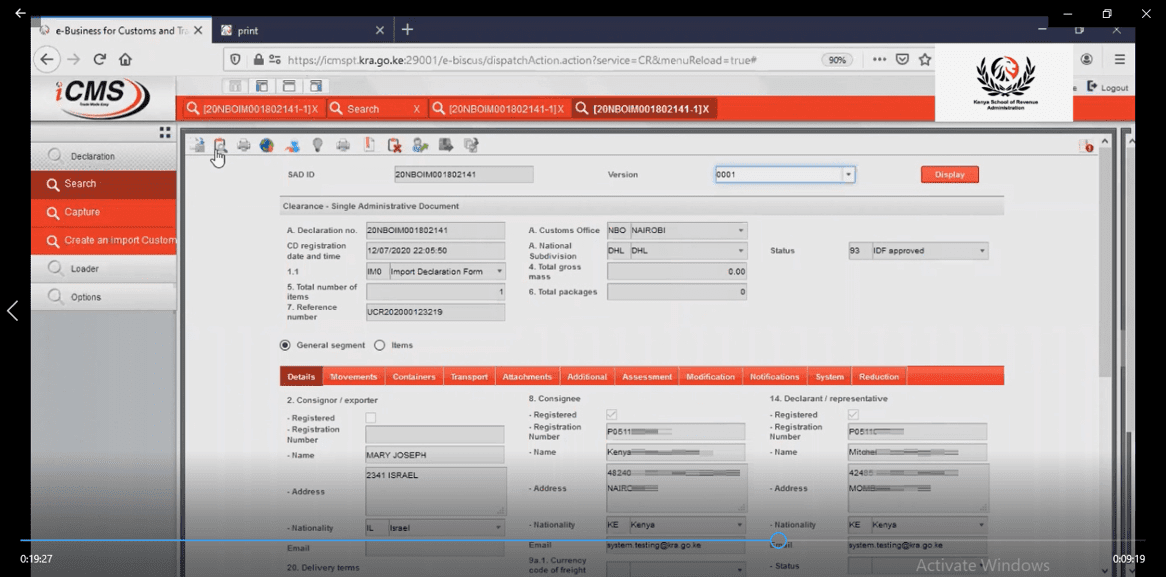Open the Firefox account icon
The height and width of the screenshot is (577, 1166).
tap(1086, 59)
